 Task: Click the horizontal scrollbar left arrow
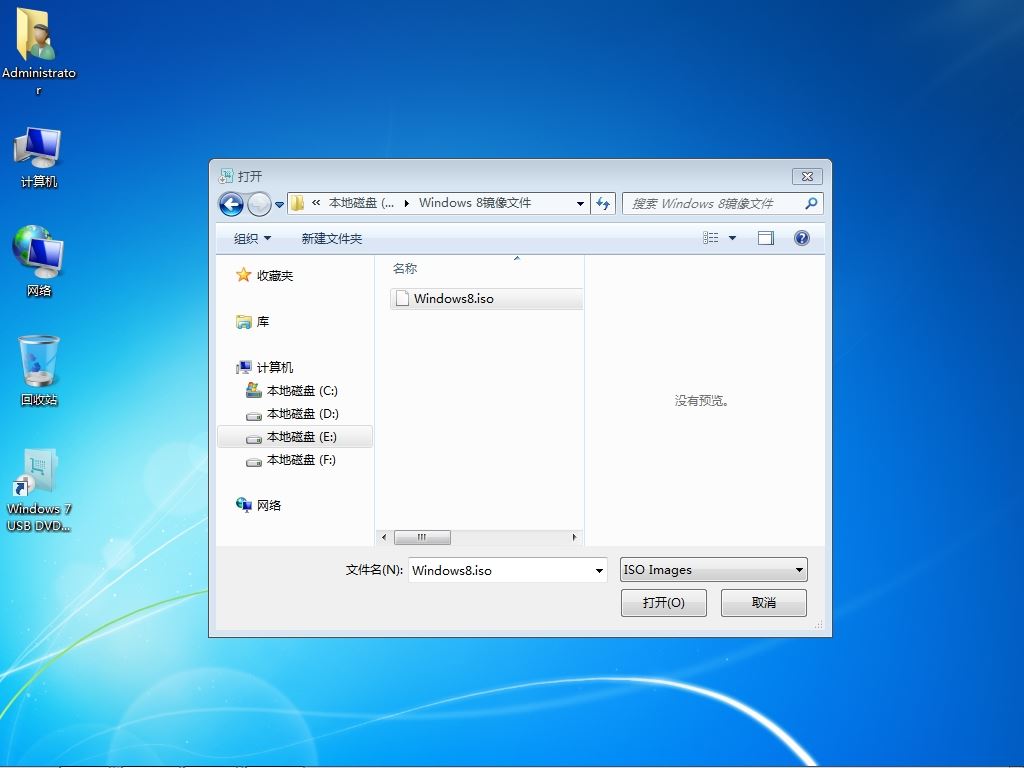384,537
